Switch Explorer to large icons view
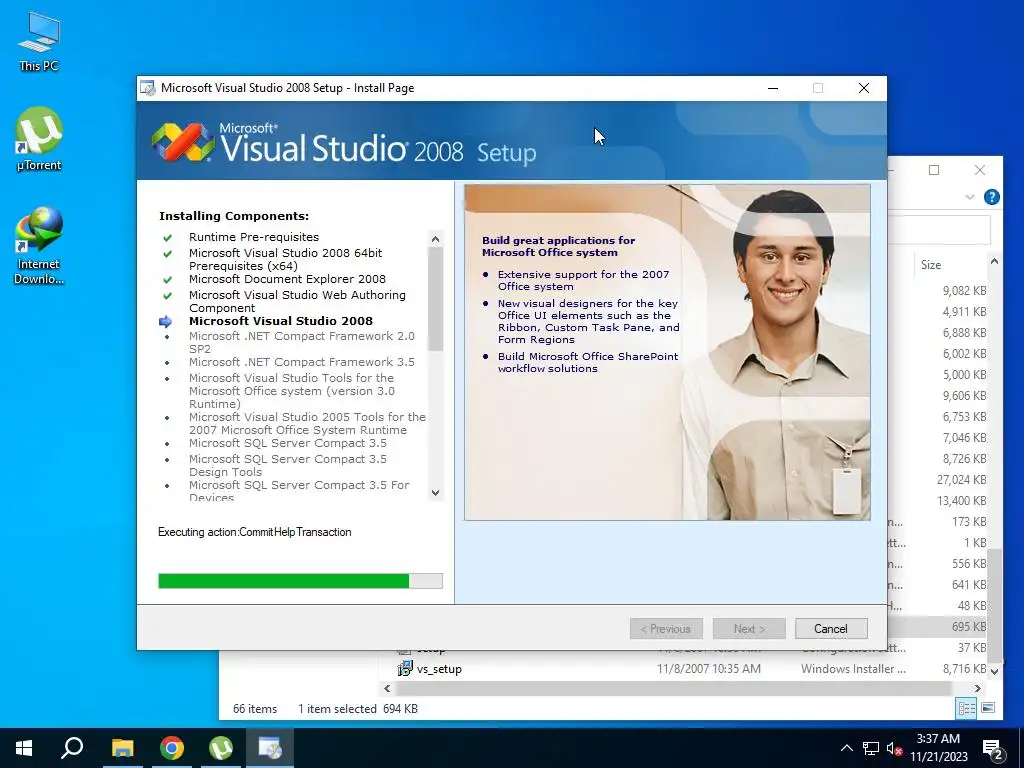This screenshot has height=768, width=1024. [988, 708]
